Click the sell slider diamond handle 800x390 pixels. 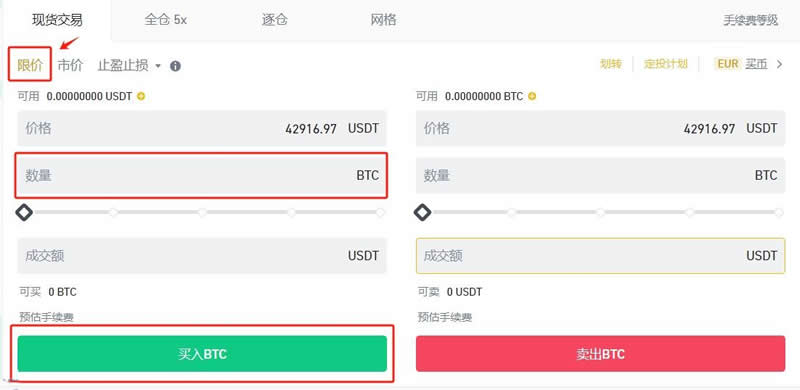point(422,212)
